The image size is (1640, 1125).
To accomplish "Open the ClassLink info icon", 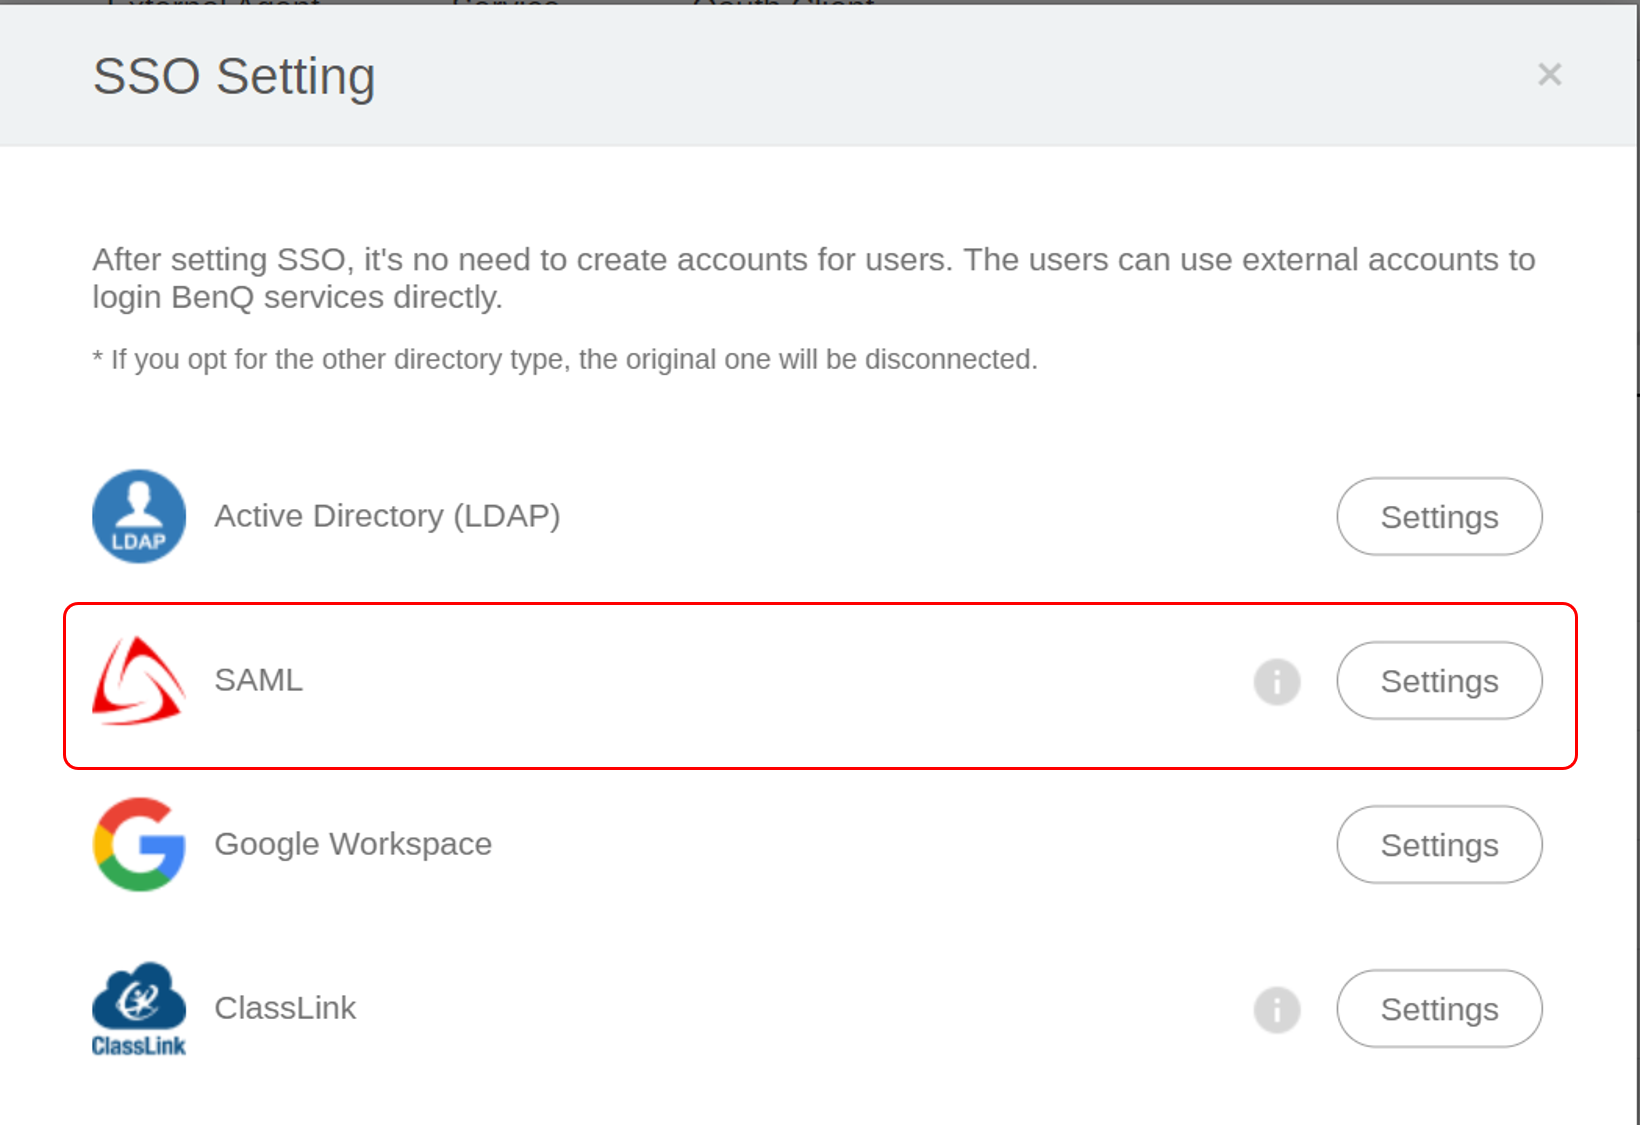I will point(1277,1010).
